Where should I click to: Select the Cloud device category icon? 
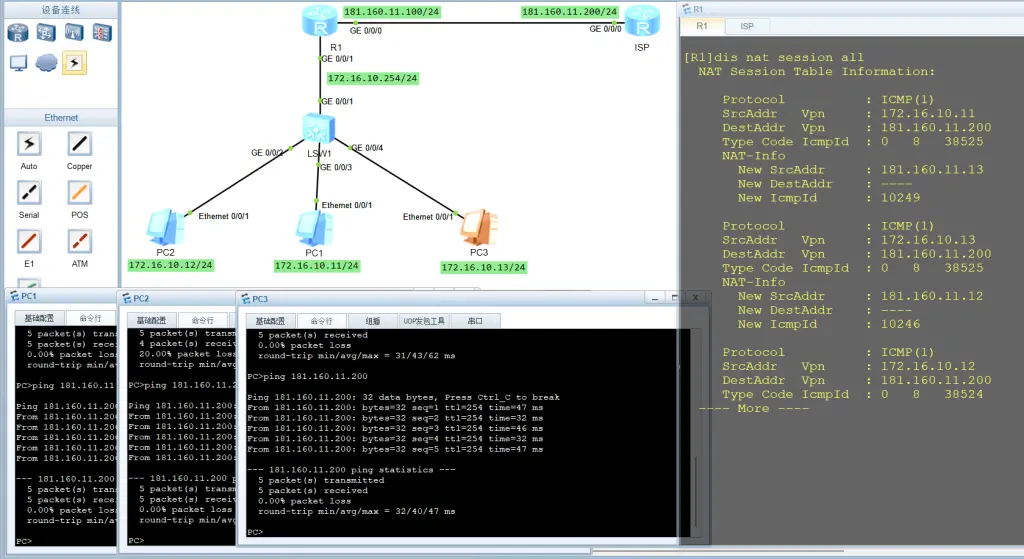(x=46, y=63)
